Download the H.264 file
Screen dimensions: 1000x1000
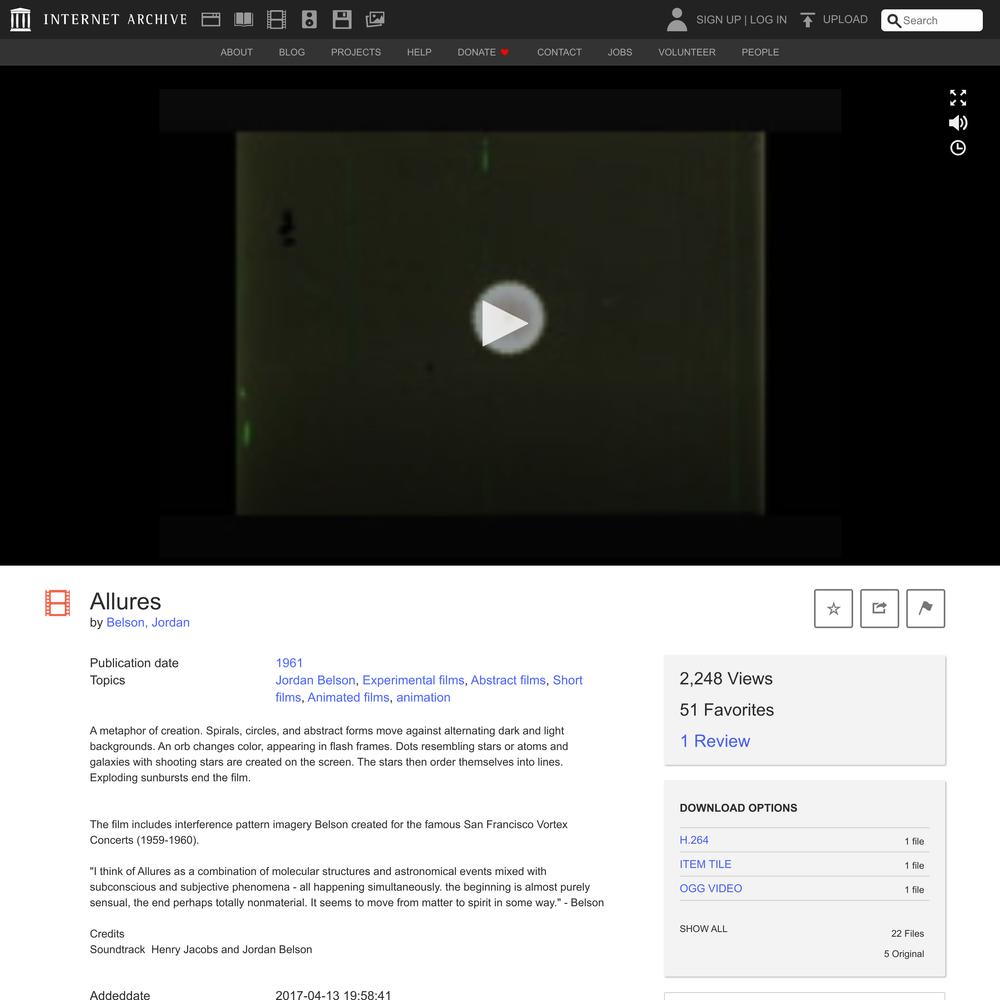(694, 841)
